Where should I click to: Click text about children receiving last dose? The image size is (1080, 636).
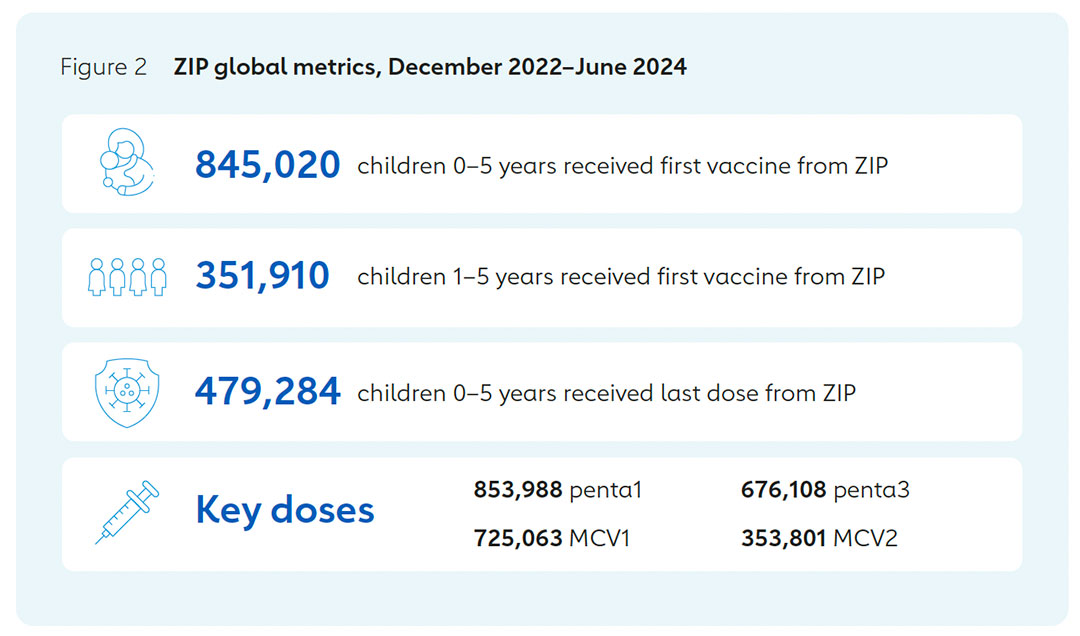[x=606, y=392]
